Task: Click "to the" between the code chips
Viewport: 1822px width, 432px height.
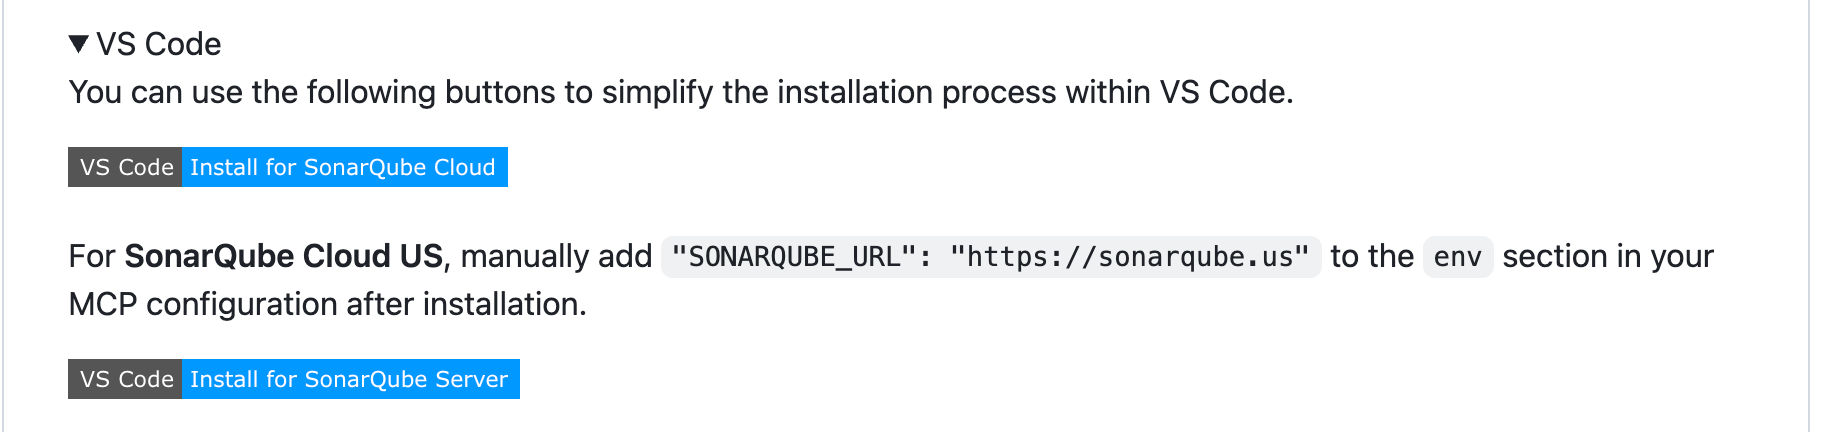Action: (x=1371, y=256)
